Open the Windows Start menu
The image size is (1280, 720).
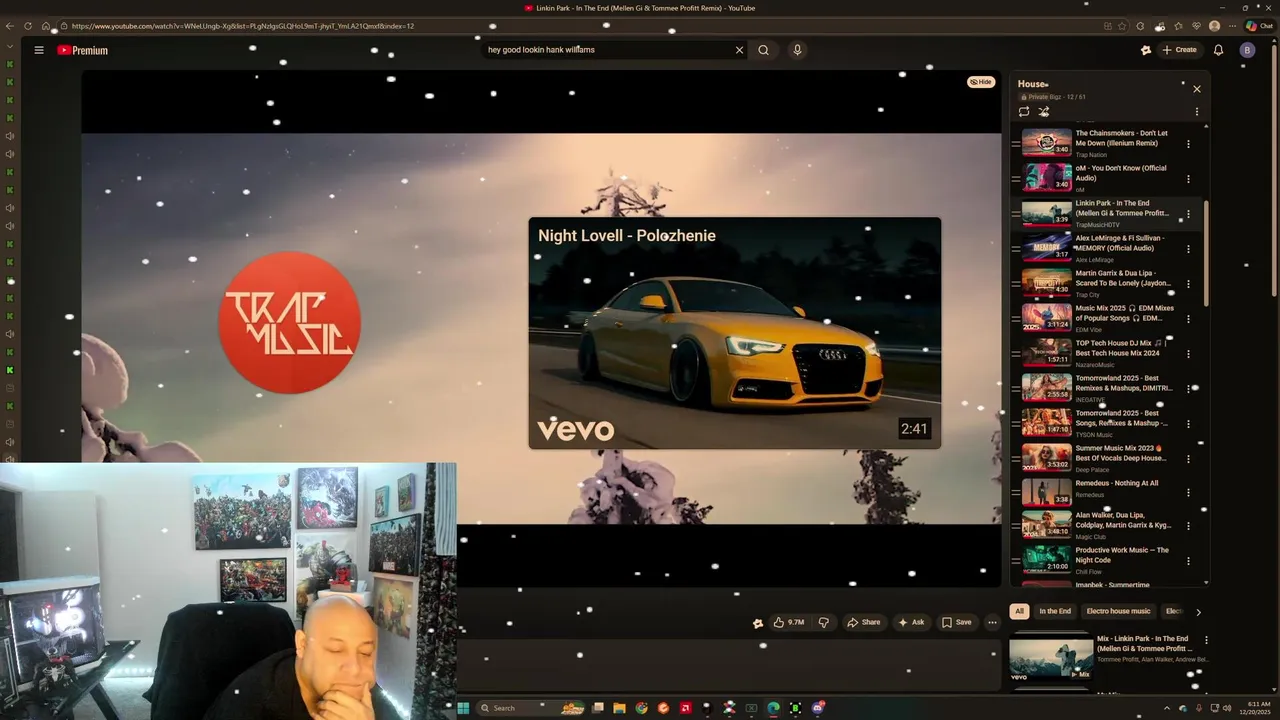click(463, 708)
